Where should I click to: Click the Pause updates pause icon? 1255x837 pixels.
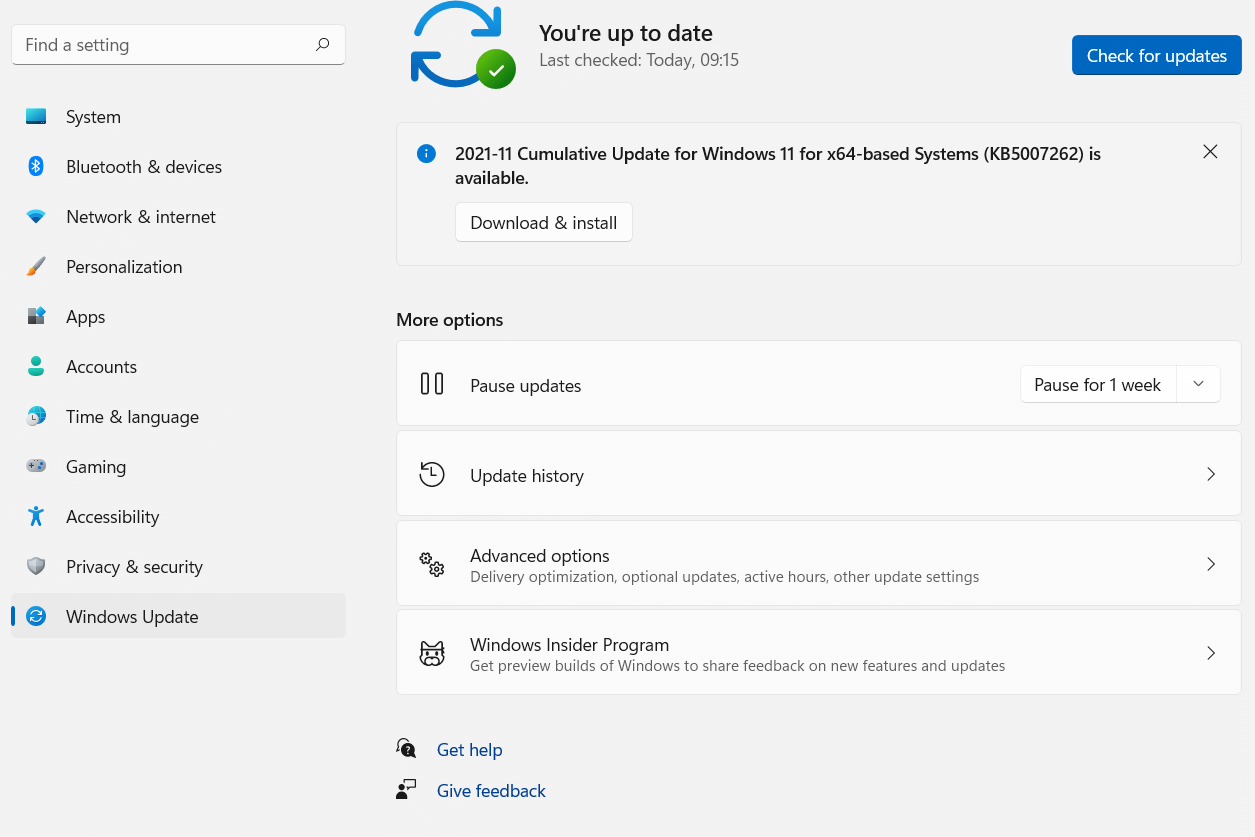[432, 383]
